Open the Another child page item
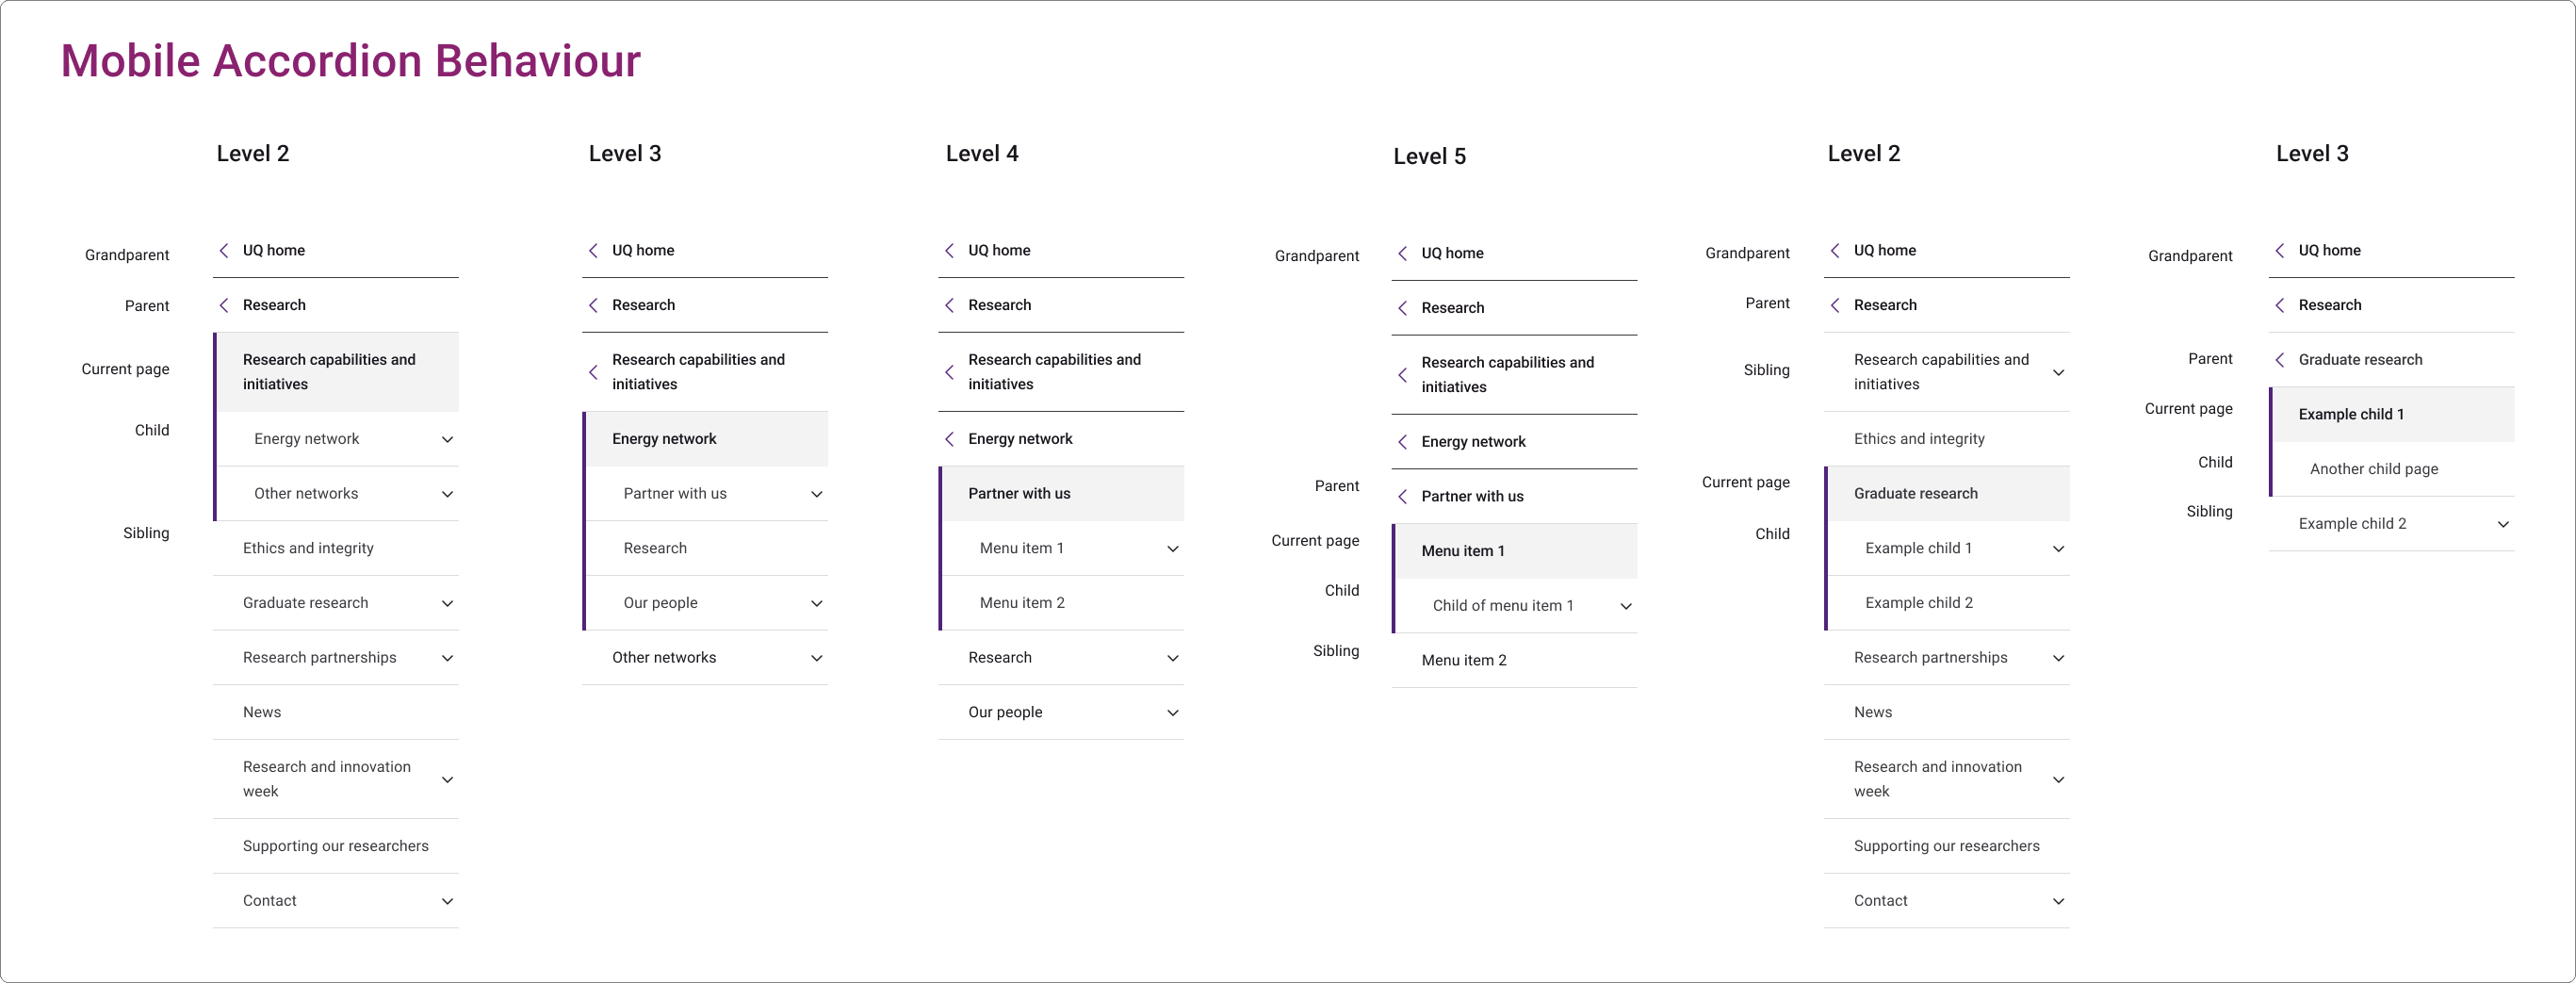Viewport: 2576px width, 983px height. 2373,469
